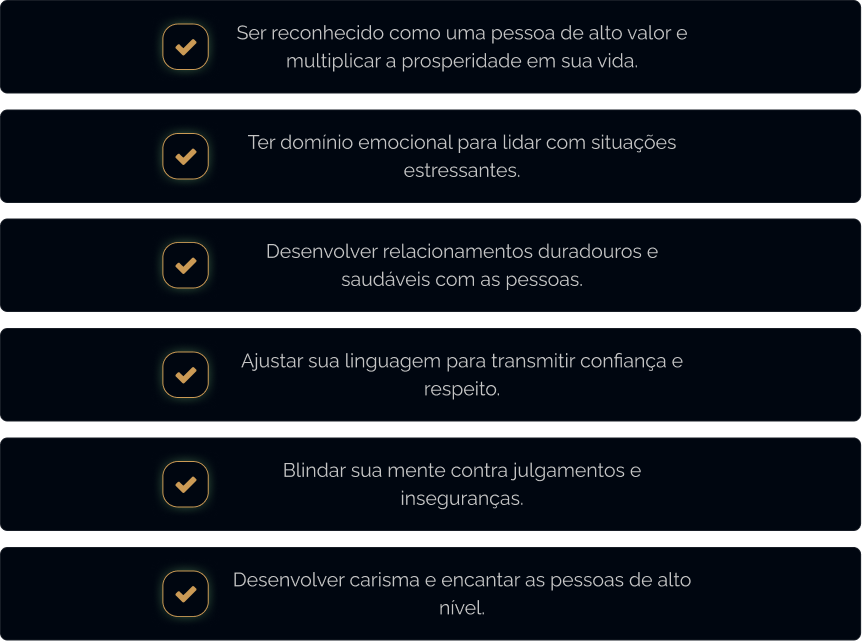Click the word 'nível.' in the last card
Image resolution: width=862 pixels, height=641 pixels.
click(x=461, y=608)
